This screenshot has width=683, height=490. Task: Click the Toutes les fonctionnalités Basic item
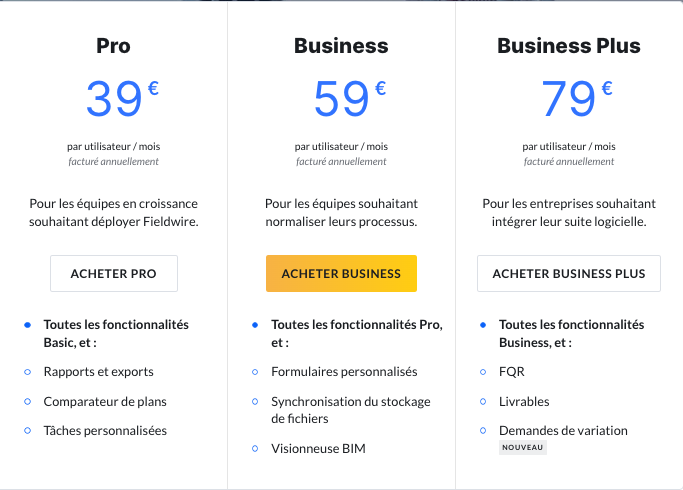(116, 332)
